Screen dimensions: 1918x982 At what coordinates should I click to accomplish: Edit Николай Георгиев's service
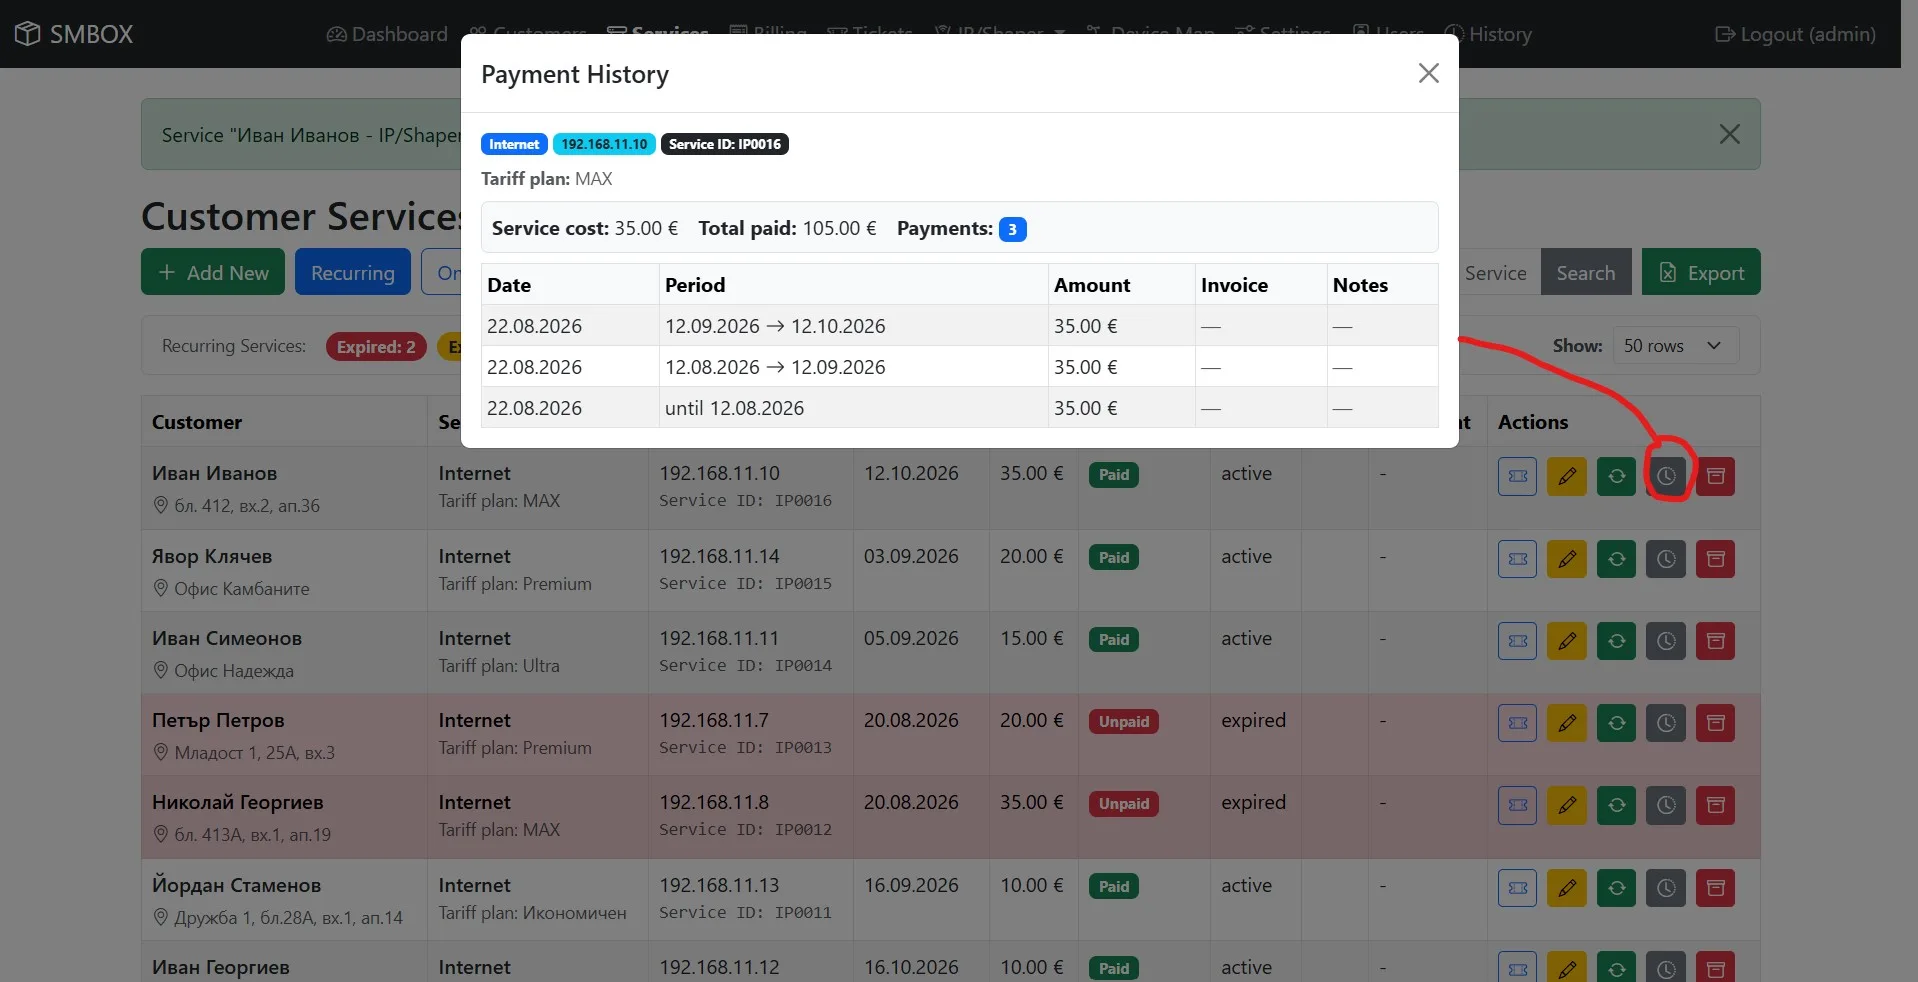tap(1567, 805)
